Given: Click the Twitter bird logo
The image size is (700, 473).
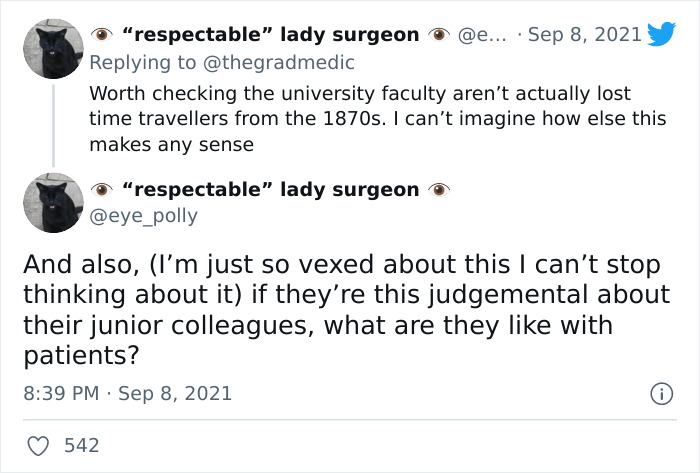Looking at the screenshot, I should point(662,35).
